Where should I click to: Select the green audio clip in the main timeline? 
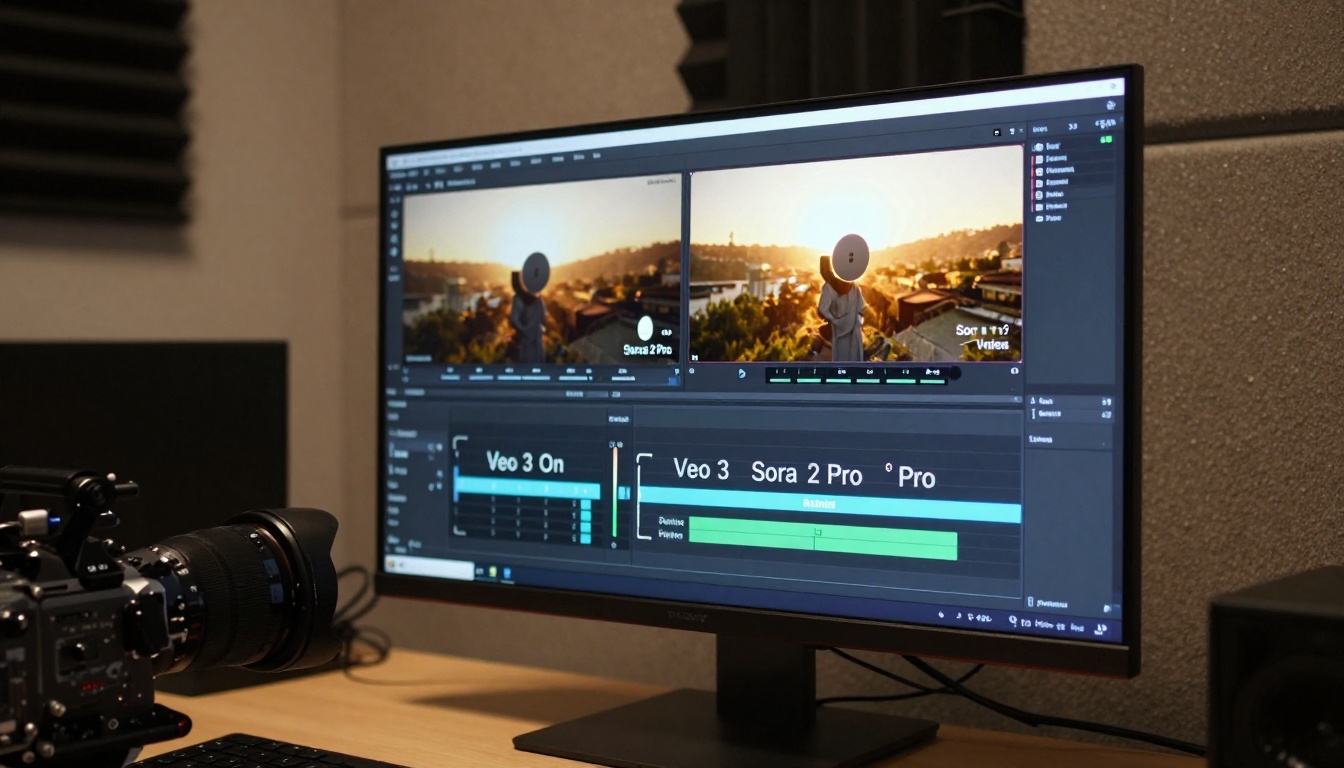(x=823, y=538)
